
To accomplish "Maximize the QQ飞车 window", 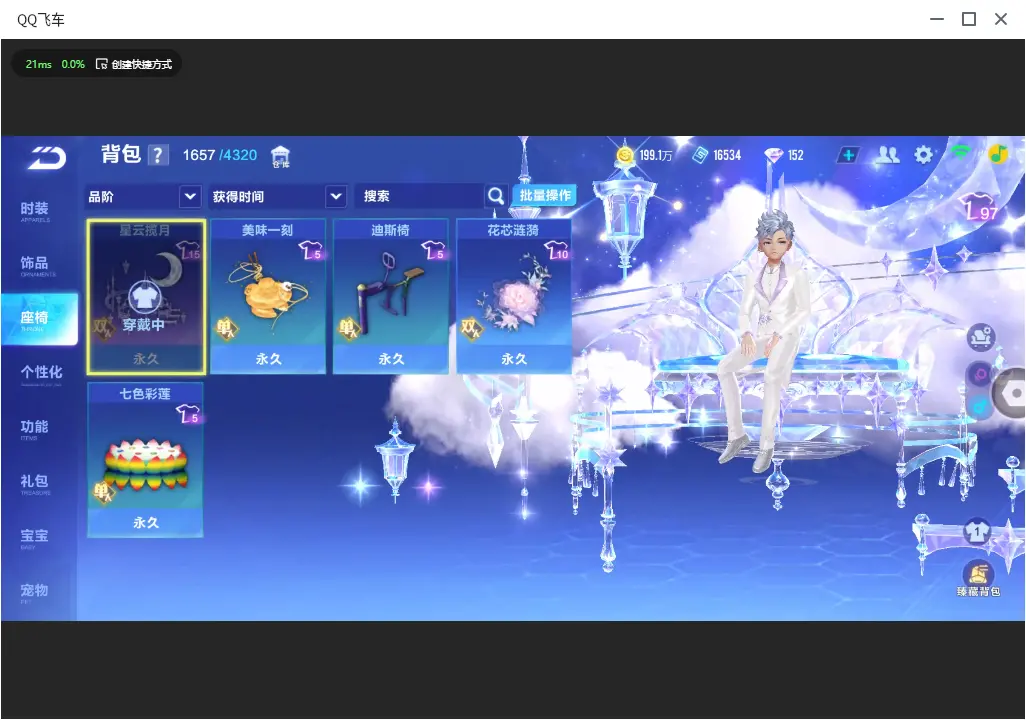I will coord(969,19).
